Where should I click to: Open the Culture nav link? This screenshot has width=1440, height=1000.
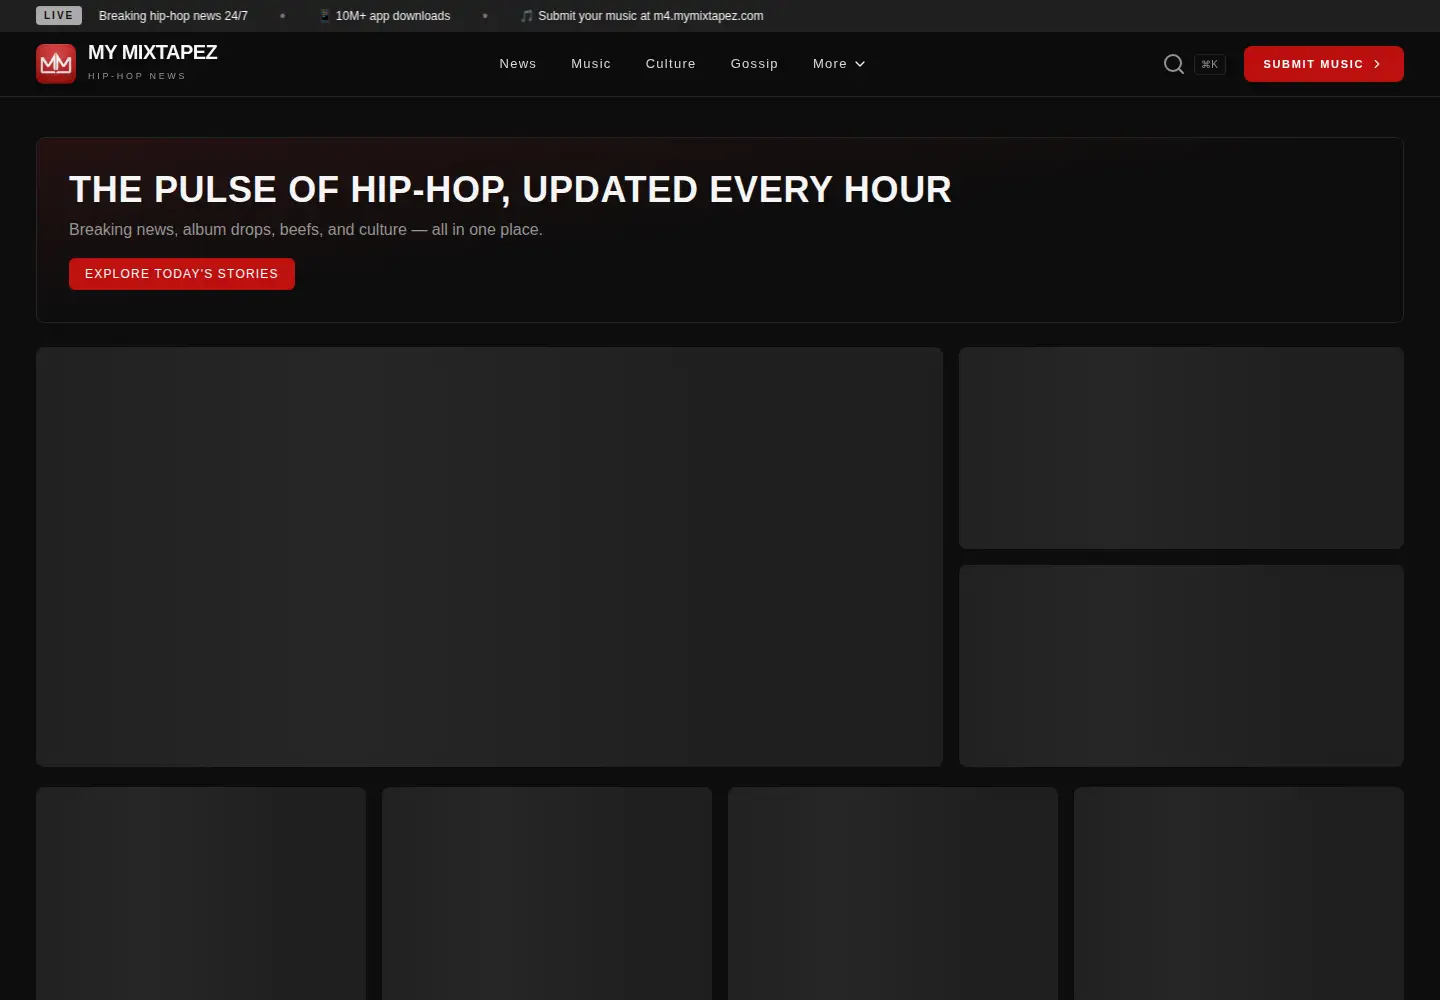[x=671, y=64]
